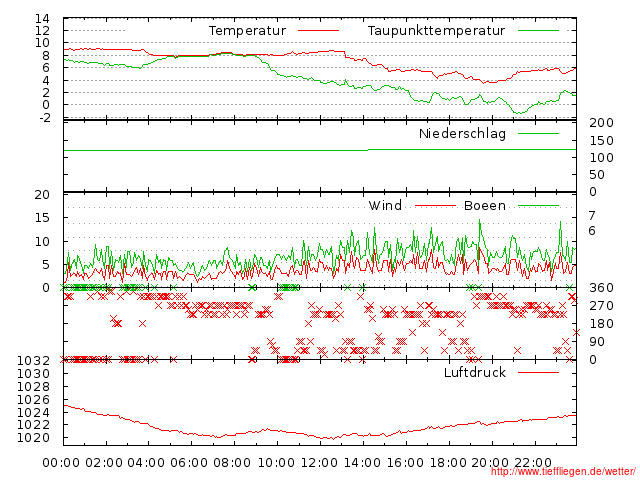Click the green Taupunkttemperatur legend line sample

(538, 31)
